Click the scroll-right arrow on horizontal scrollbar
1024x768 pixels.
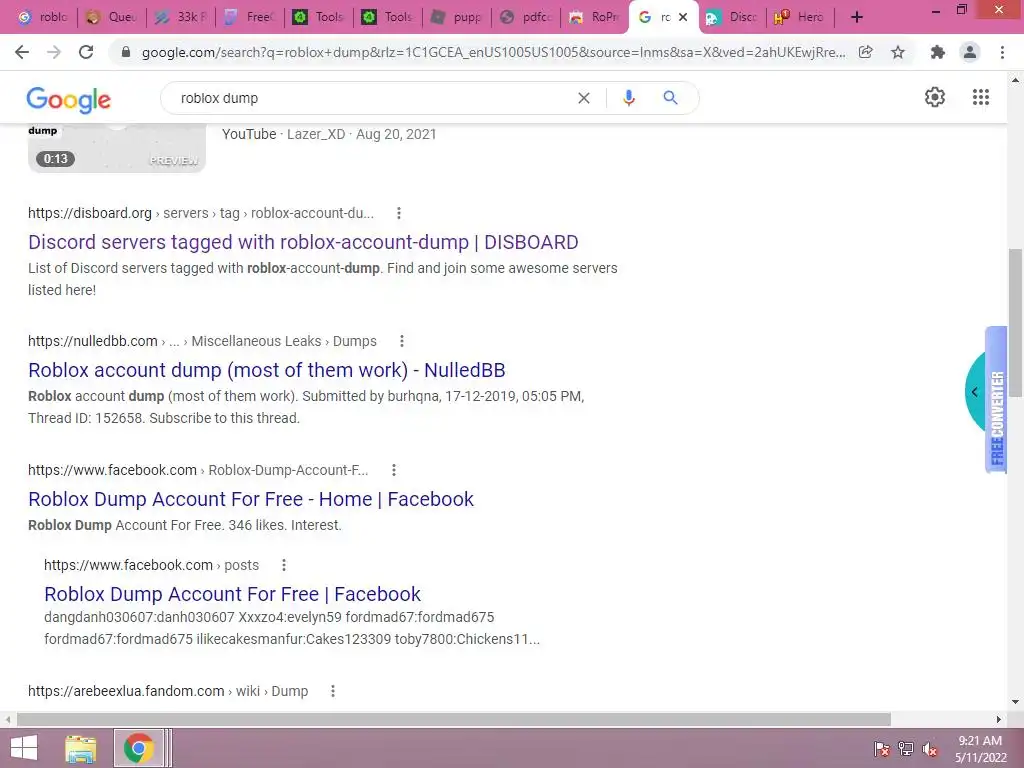999,719
